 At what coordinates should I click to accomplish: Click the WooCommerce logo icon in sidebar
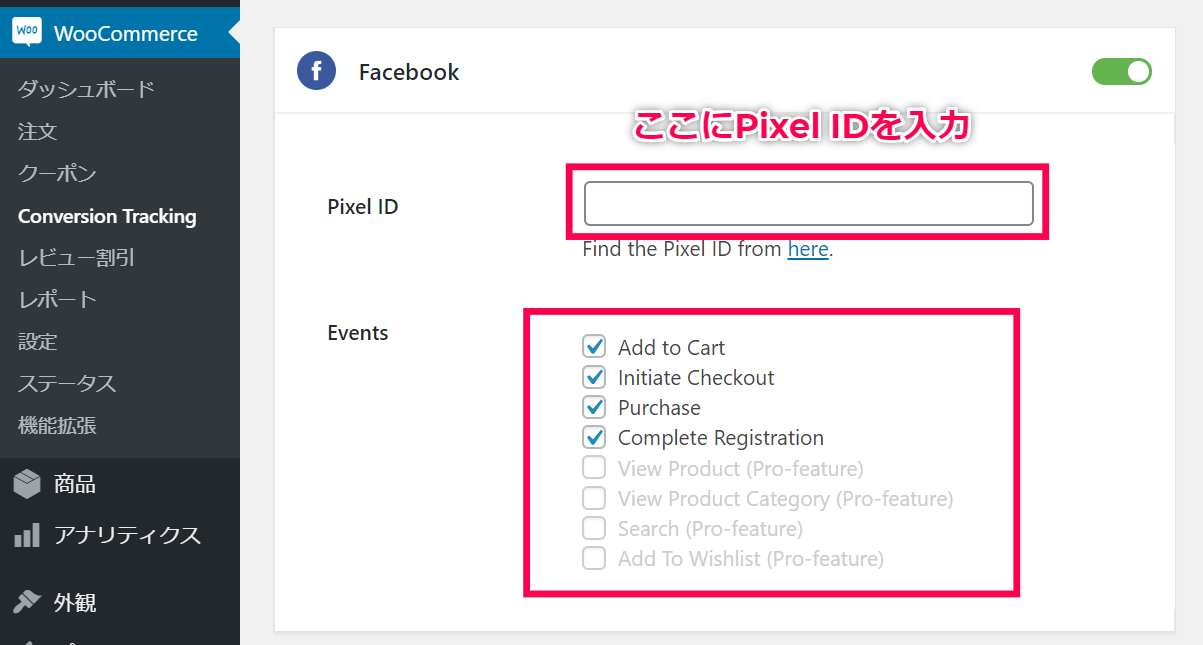click(x=27, y=33)
